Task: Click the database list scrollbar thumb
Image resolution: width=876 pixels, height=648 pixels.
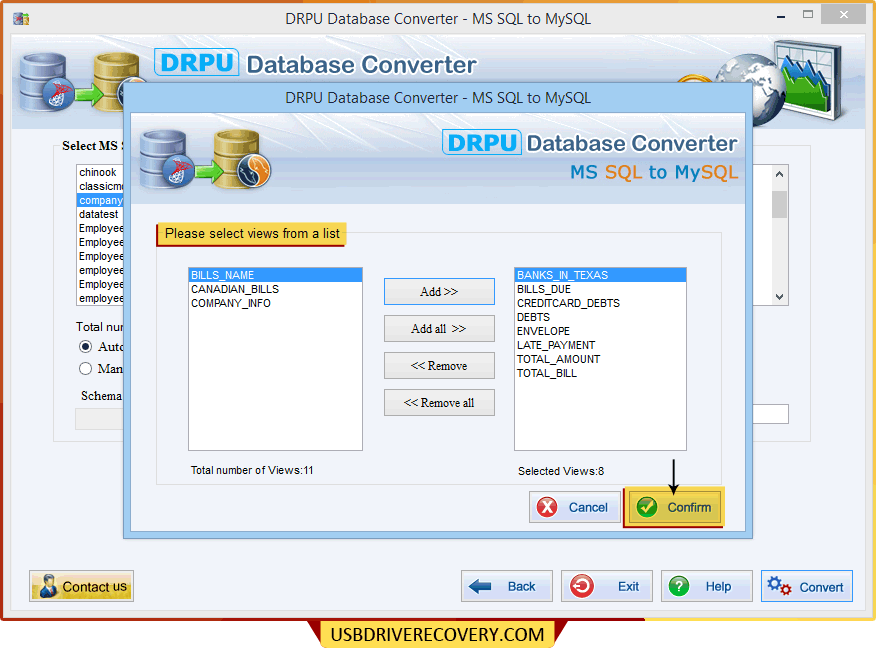Action: coord(779,204)
